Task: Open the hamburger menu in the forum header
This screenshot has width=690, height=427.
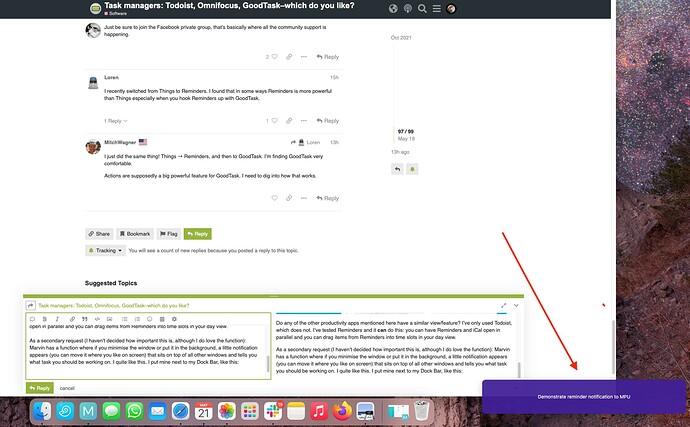Action: coord(437,8)
